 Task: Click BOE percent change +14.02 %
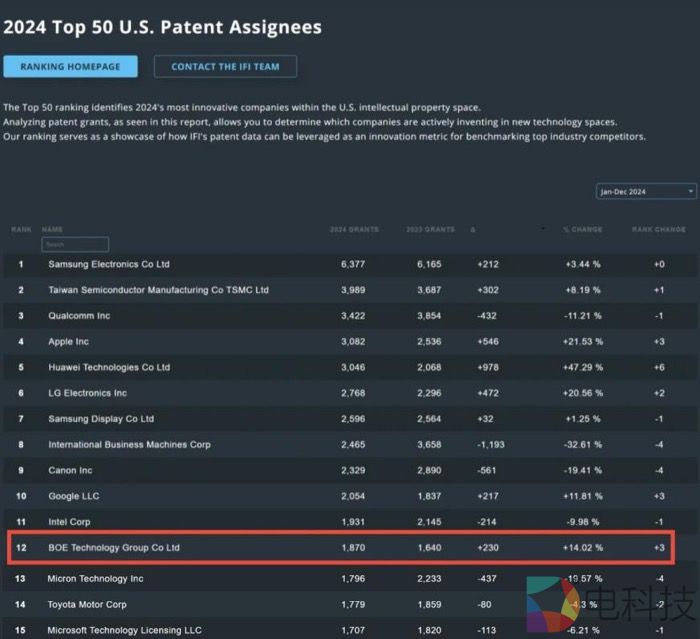tap(583, 548)
